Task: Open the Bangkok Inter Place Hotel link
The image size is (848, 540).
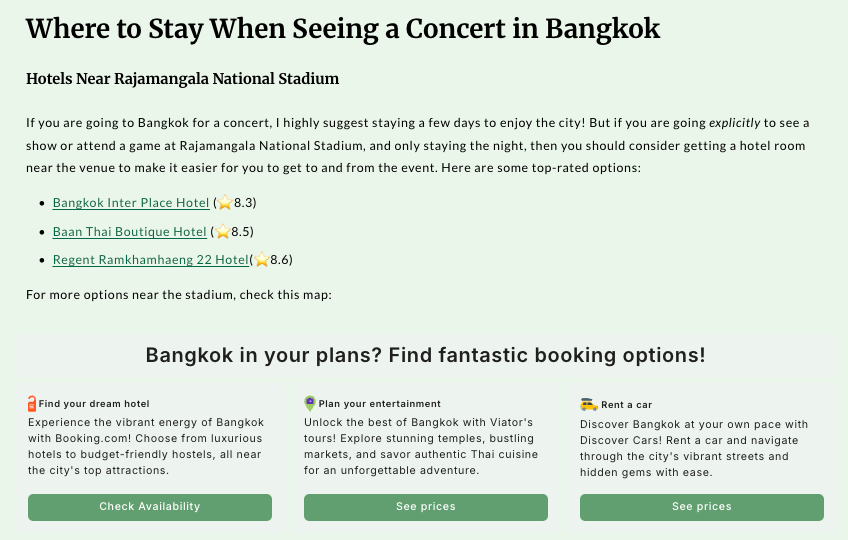Action: [x=131, y=203]
